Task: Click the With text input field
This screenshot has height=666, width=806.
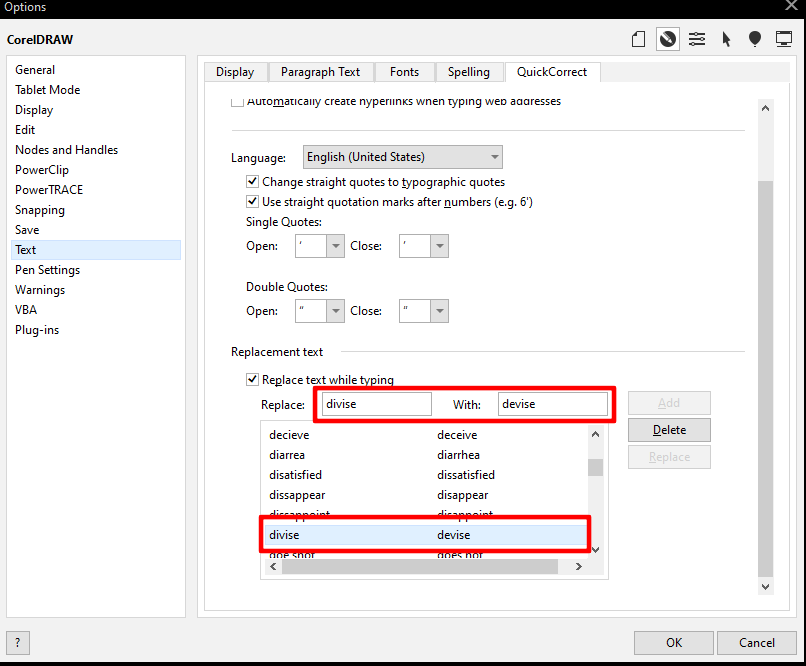Action: pos(553,404)
